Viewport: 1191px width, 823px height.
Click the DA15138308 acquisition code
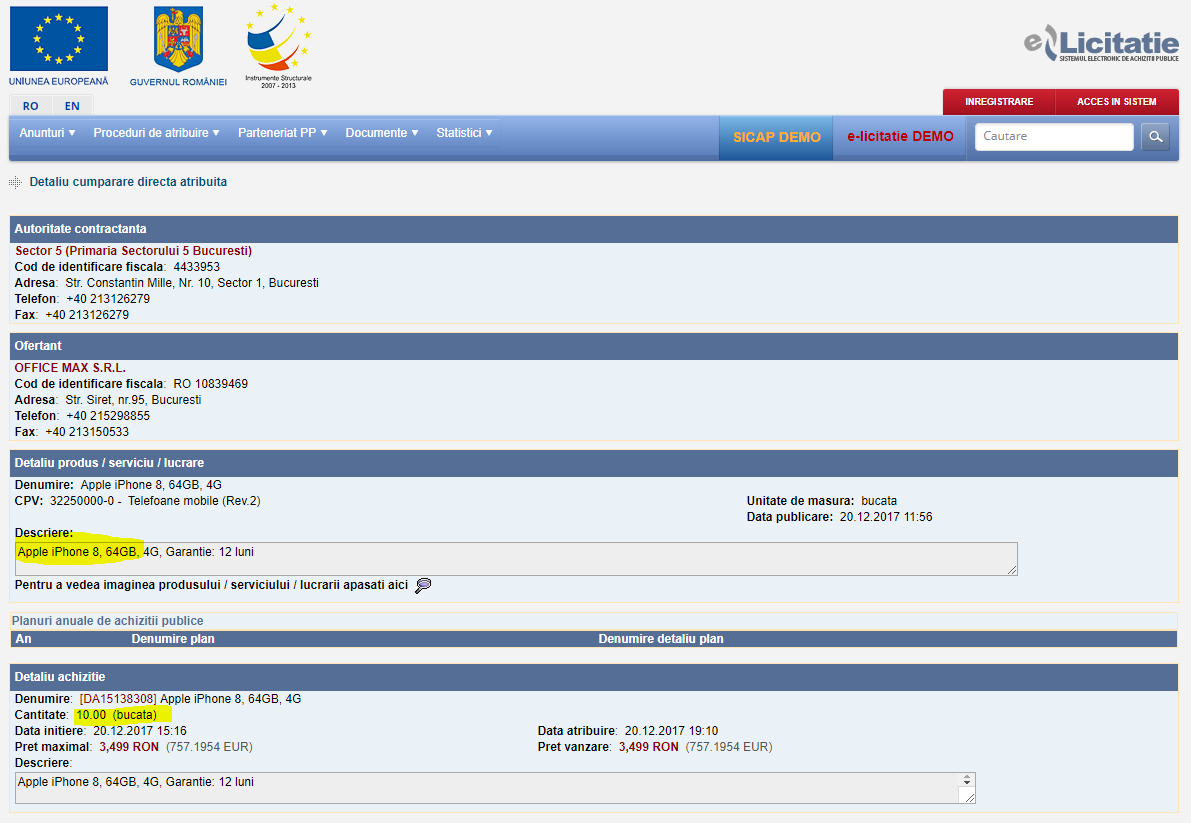click(118, 698)
